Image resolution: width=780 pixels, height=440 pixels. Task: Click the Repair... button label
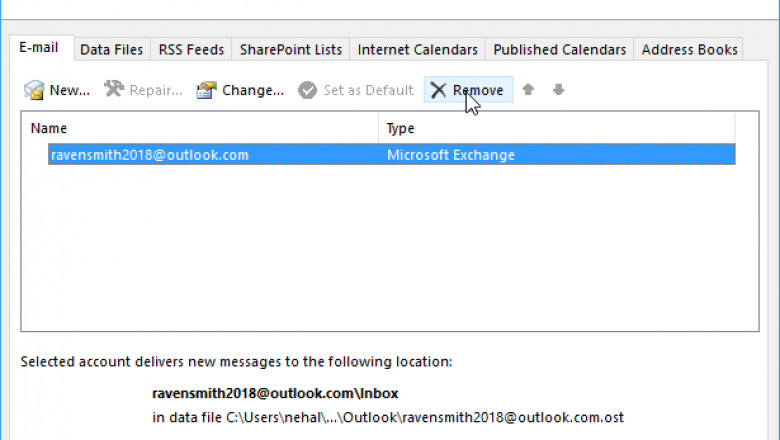click(x=156, y=90)
